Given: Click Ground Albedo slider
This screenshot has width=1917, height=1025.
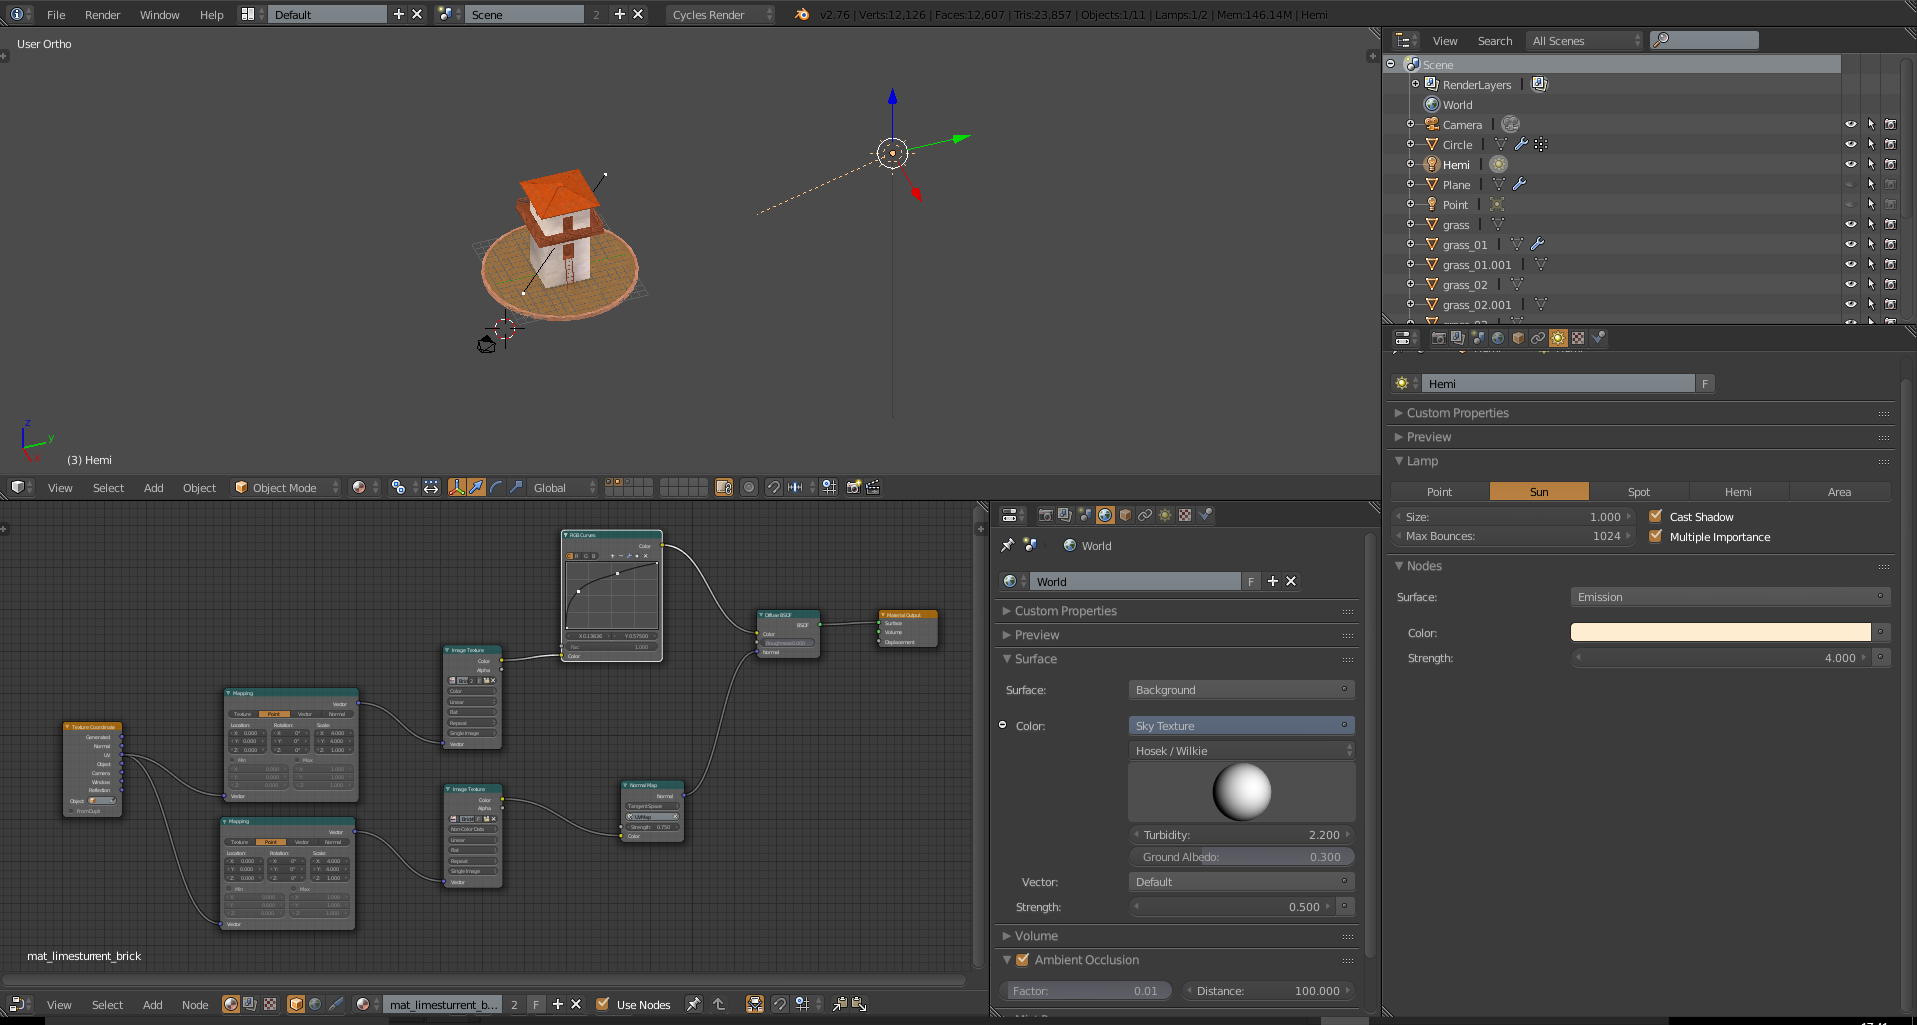Looking at the screenshot, I should coord(1241,856).
